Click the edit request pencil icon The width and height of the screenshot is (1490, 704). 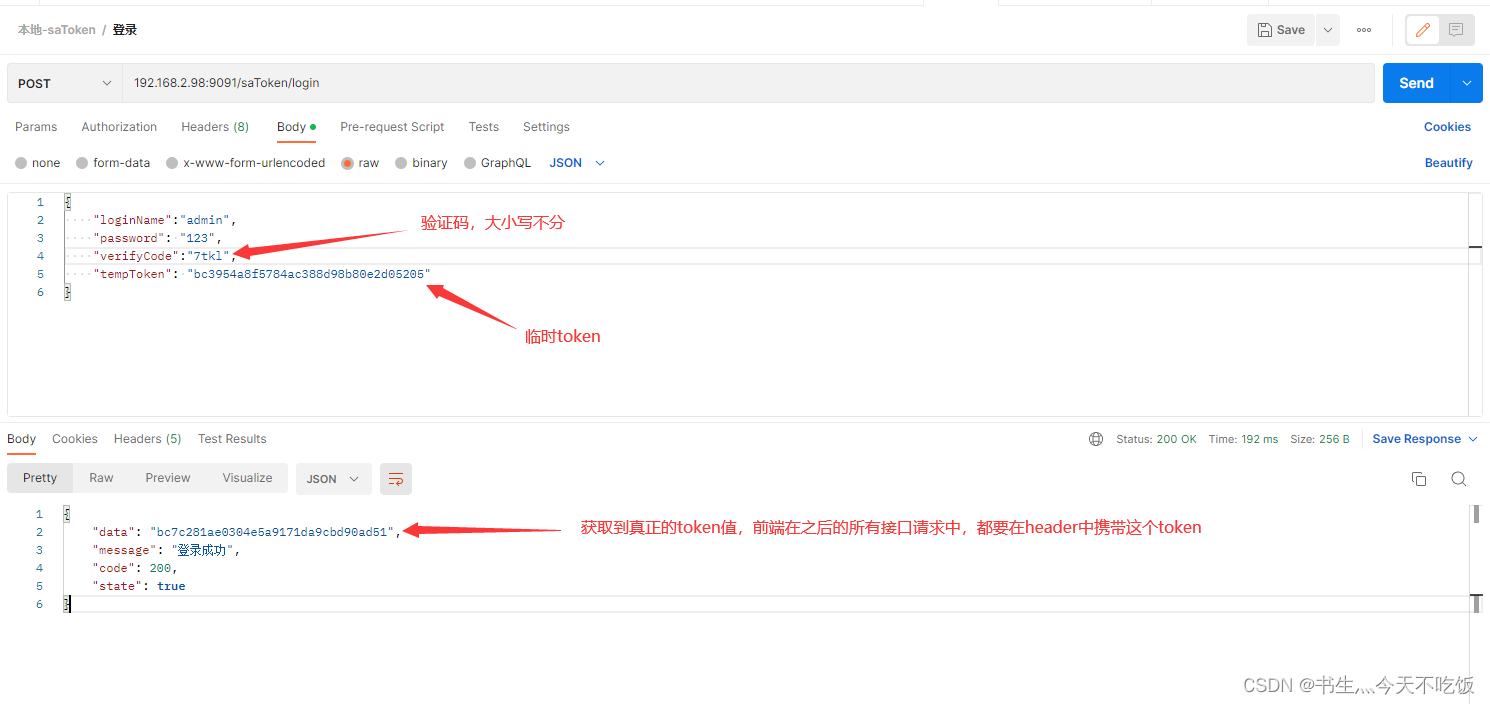pyautogui.click(x=1422, y=29)
